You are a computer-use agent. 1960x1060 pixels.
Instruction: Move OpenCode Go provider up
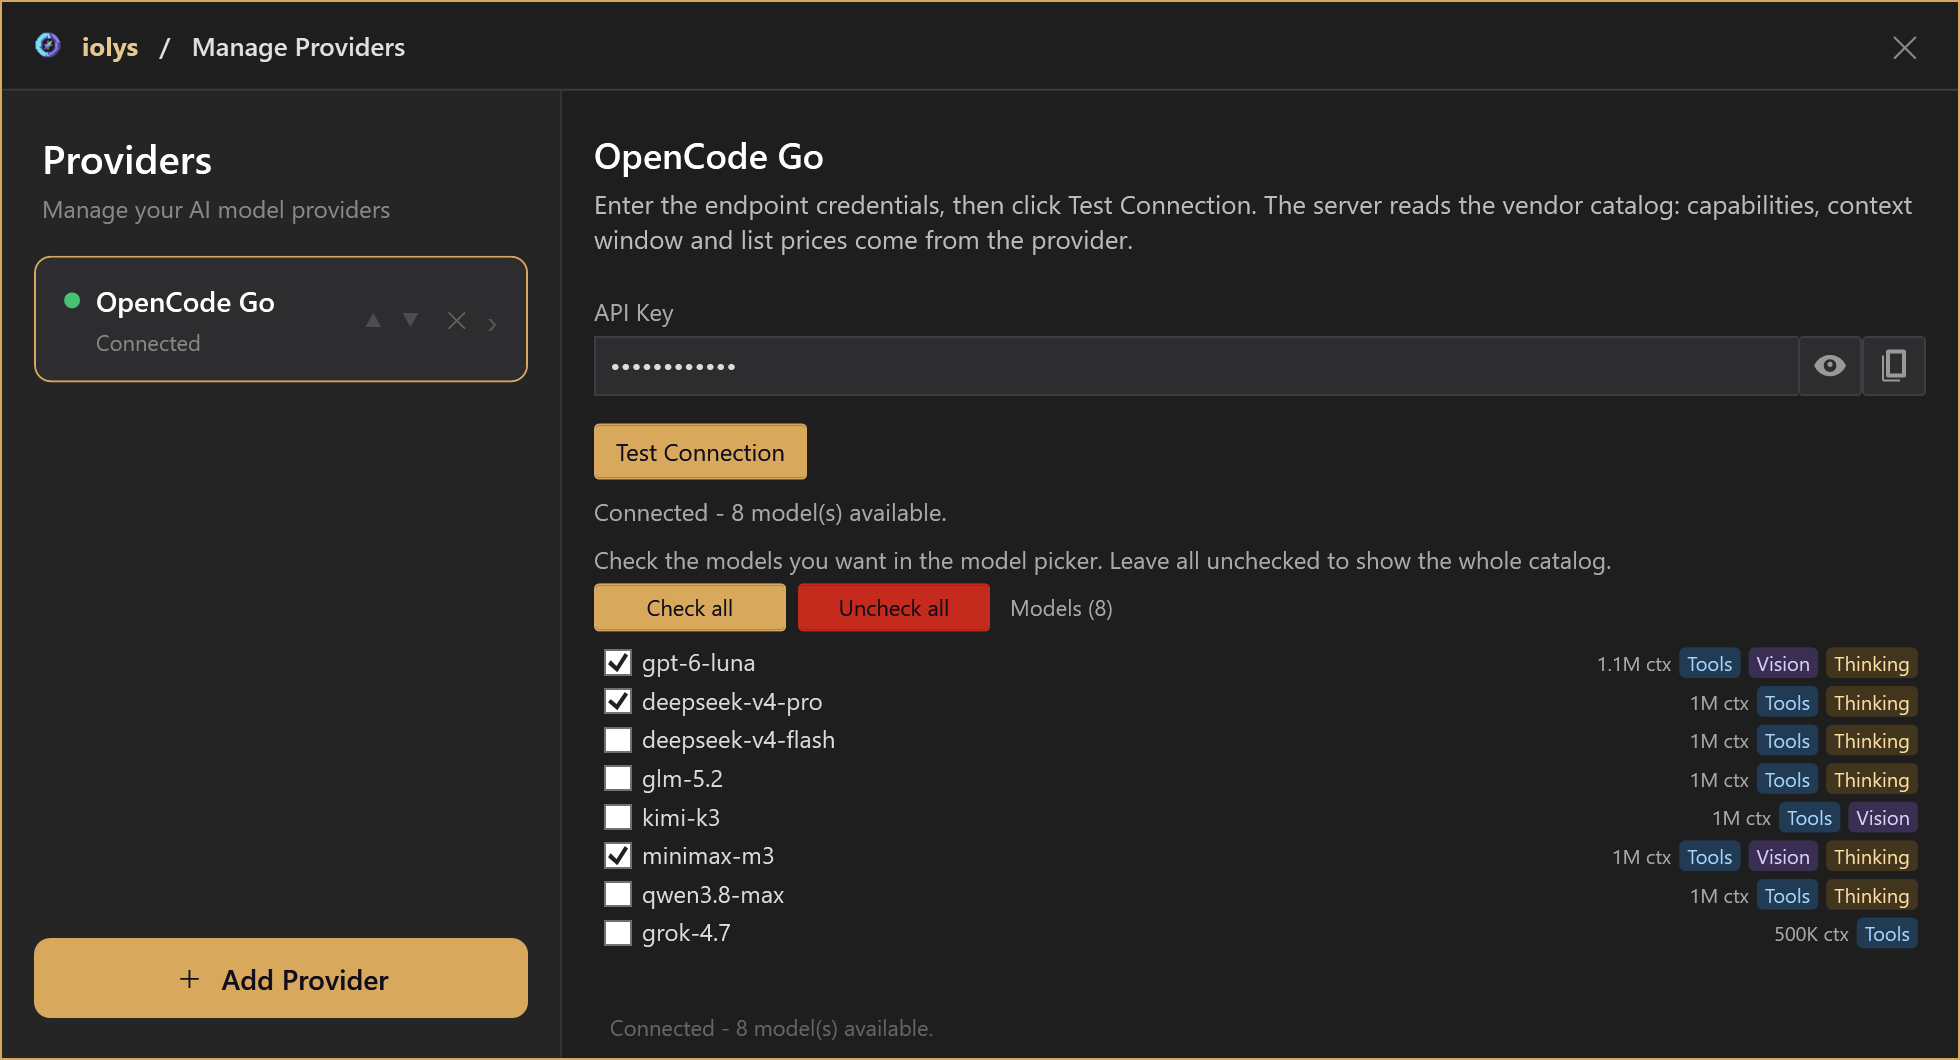click(x=373, y=320)
